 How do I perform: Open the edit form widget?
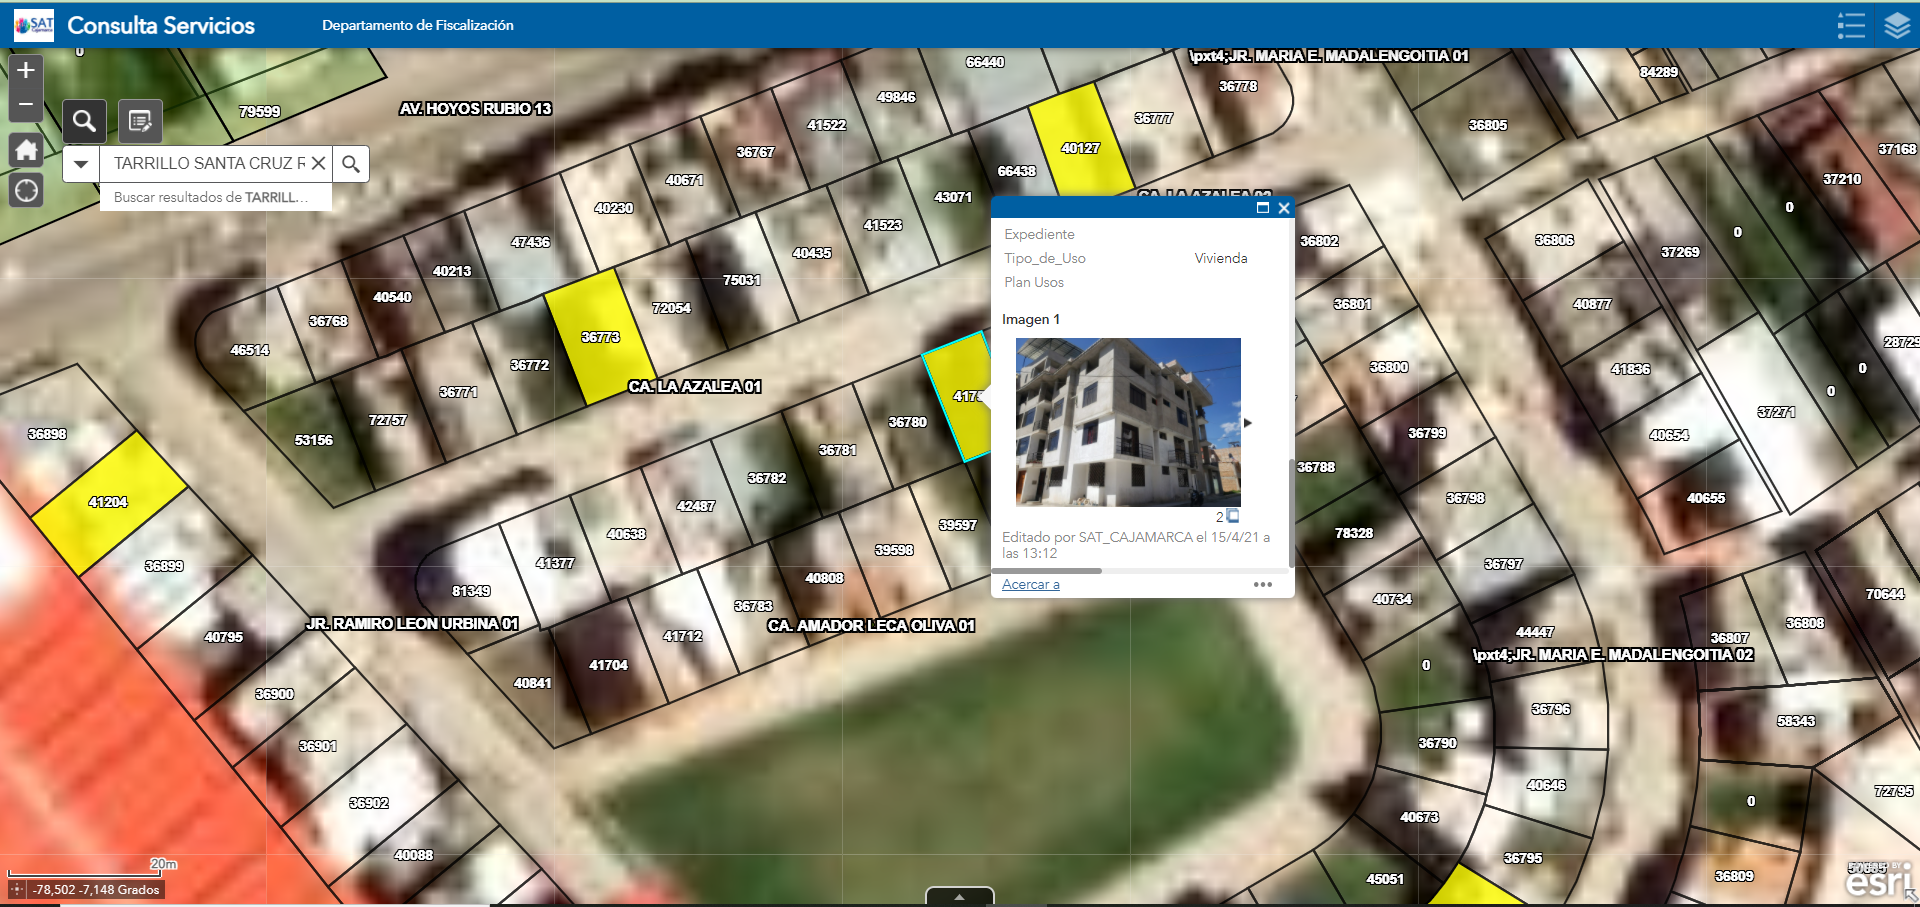point(140,122)
